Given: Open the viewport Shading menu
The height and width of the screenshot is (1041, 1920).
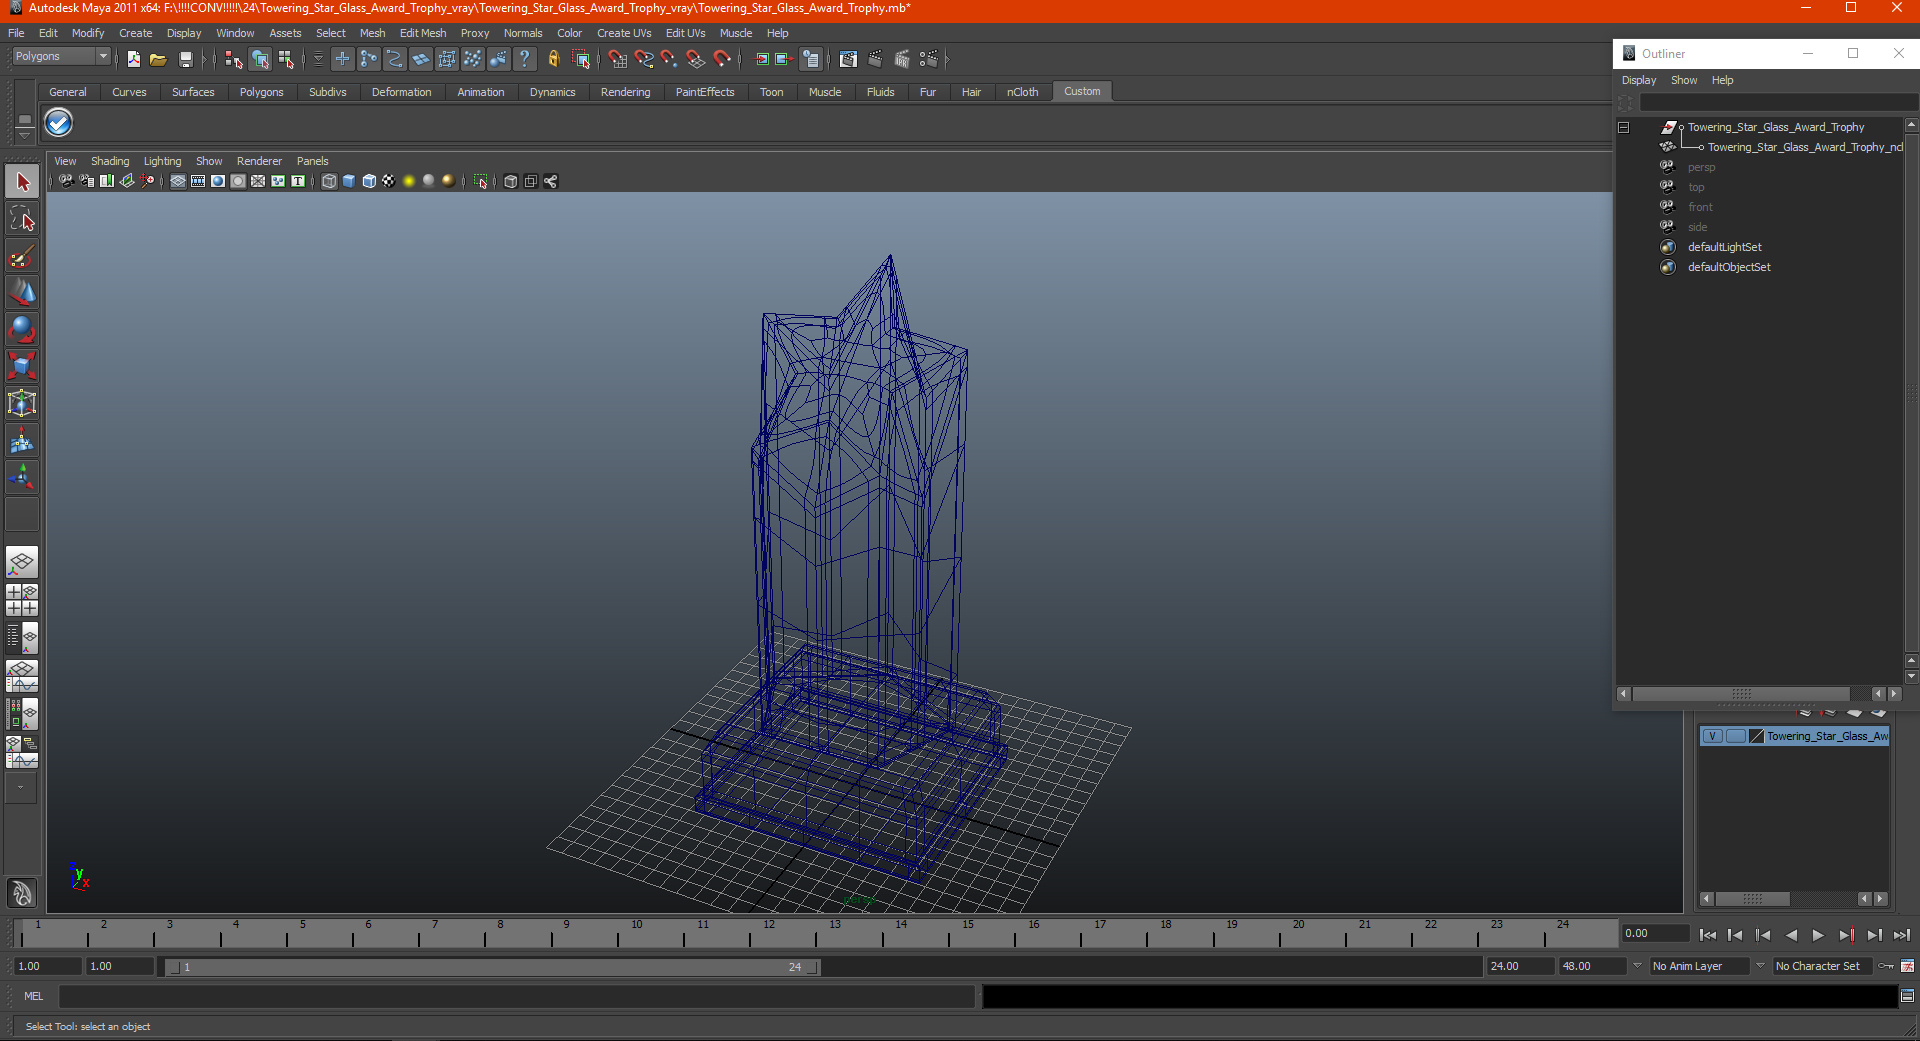Looking at the screenshot, I should [110, 161].
